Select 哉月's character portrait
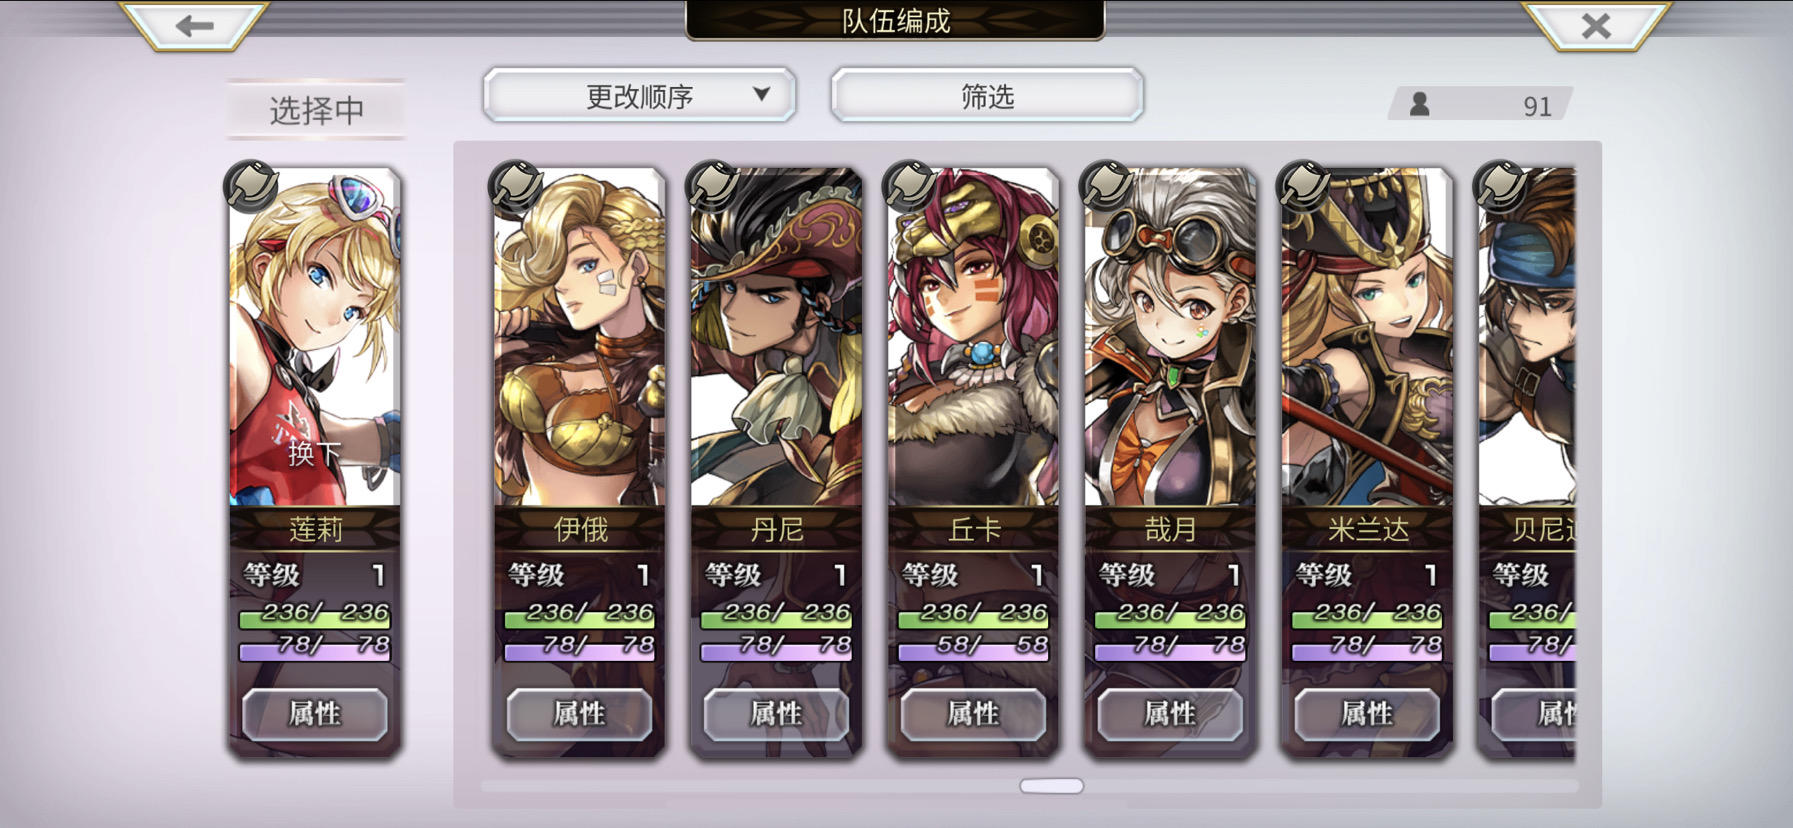 click(x=1170, y=337)
